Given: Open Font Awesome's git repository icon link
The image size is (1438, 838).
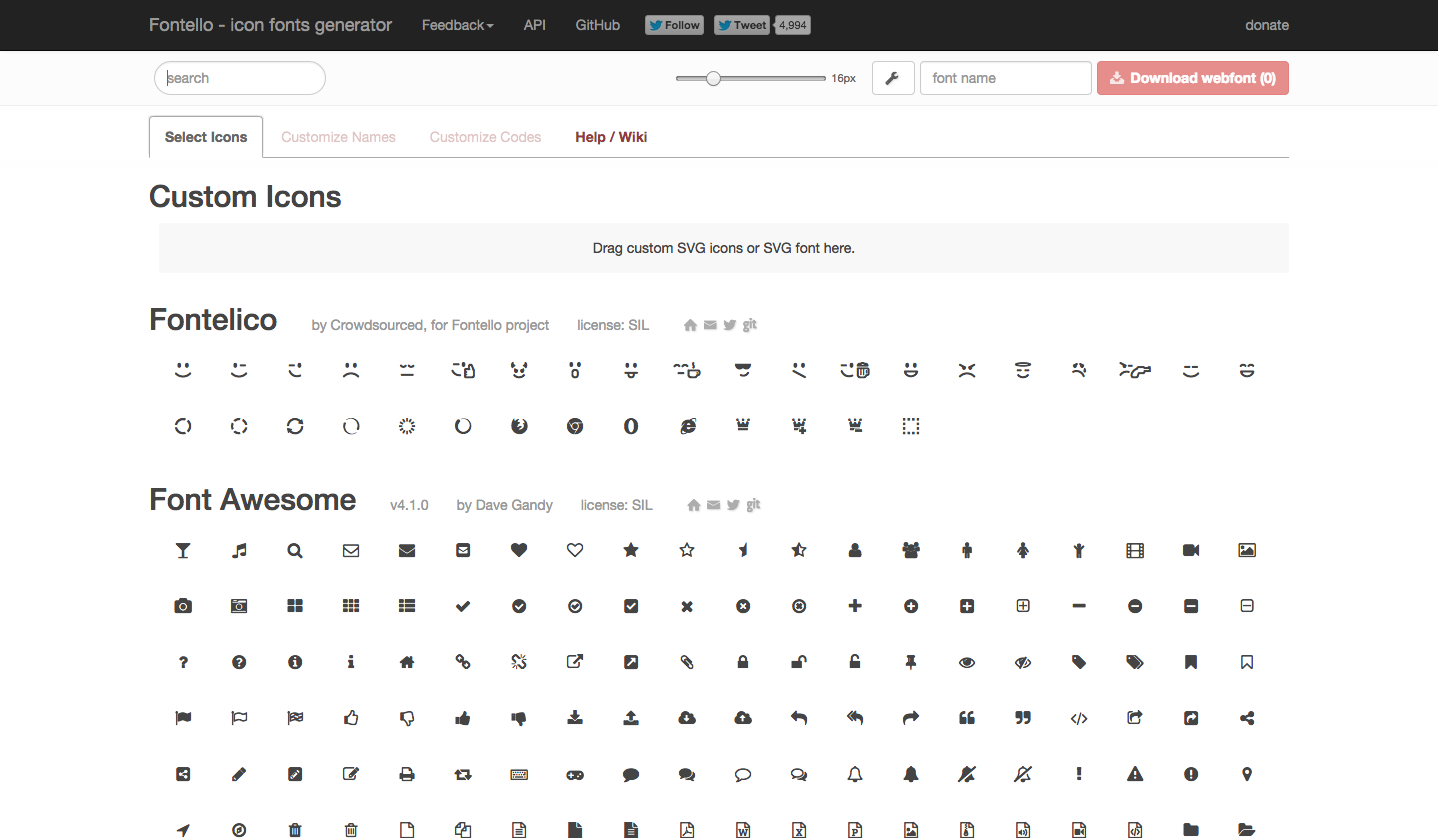Looking at the screenshot, I should [x=753, y=505].
